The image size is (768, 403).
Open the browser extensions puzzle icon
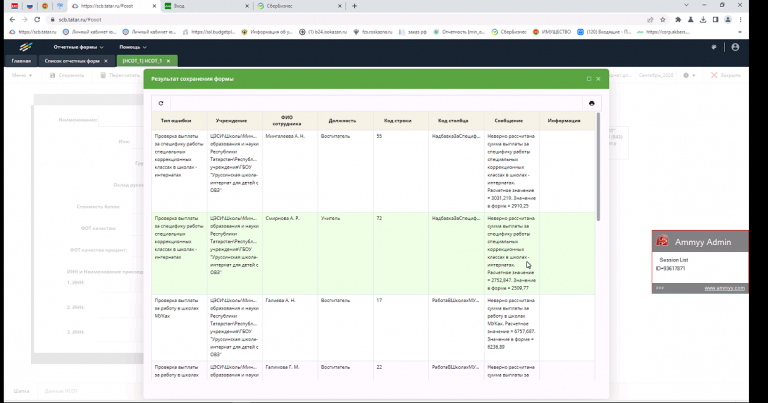(678, 20)
